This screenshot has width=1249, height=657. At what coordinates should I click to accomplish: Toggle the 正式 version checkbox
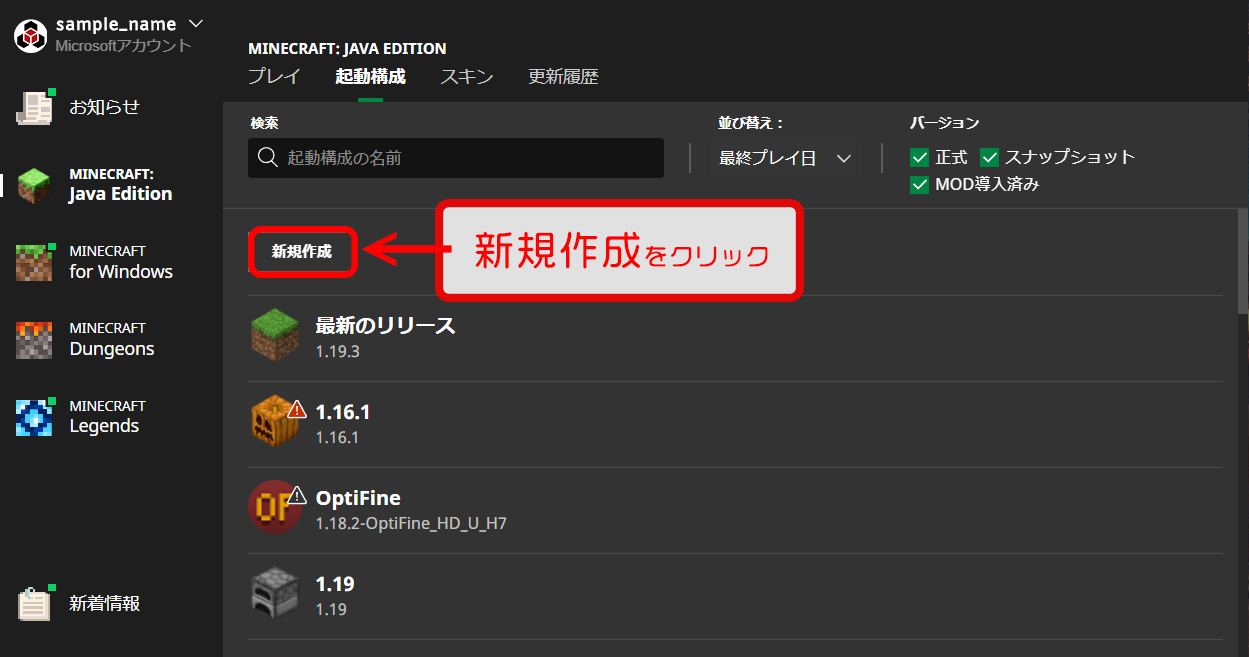(920, 158)
